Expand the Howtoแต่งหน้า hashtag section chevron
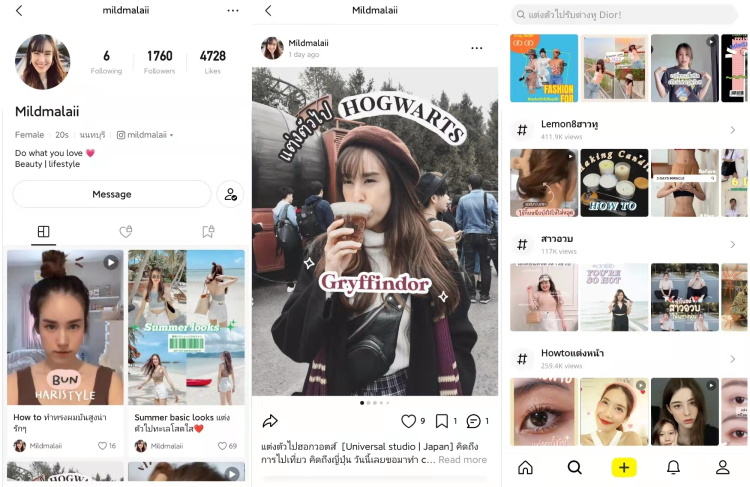 (x=732, y=359)
